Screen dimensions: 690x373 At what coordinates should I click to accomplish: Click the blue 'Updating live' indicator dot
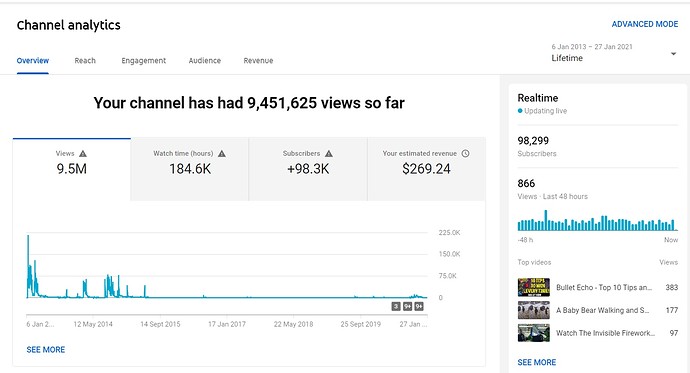[520, 111]
